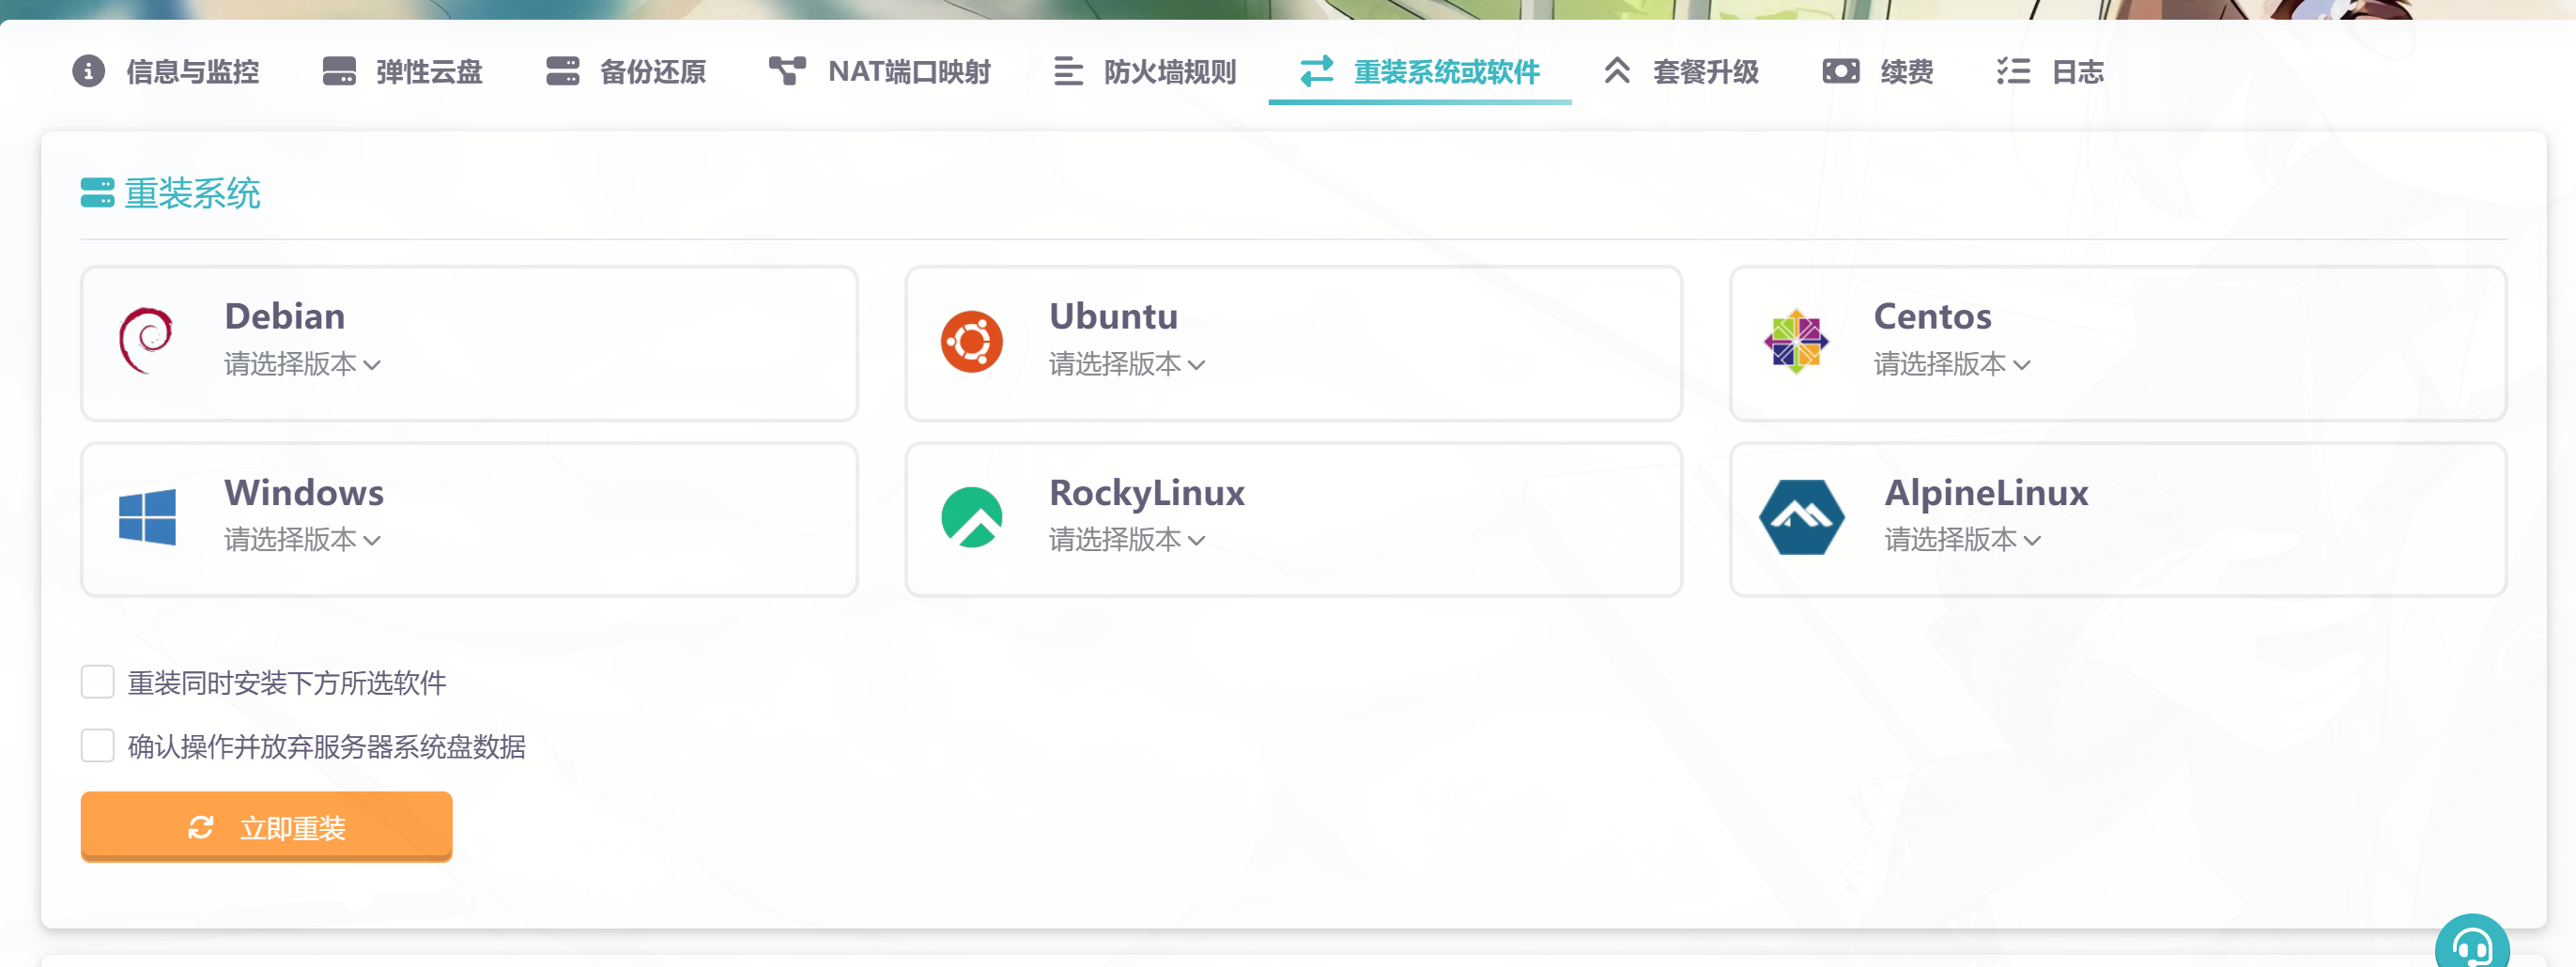
Task: Click the server icon next to 重装系统 heading
Action: (x=97, y=192)
